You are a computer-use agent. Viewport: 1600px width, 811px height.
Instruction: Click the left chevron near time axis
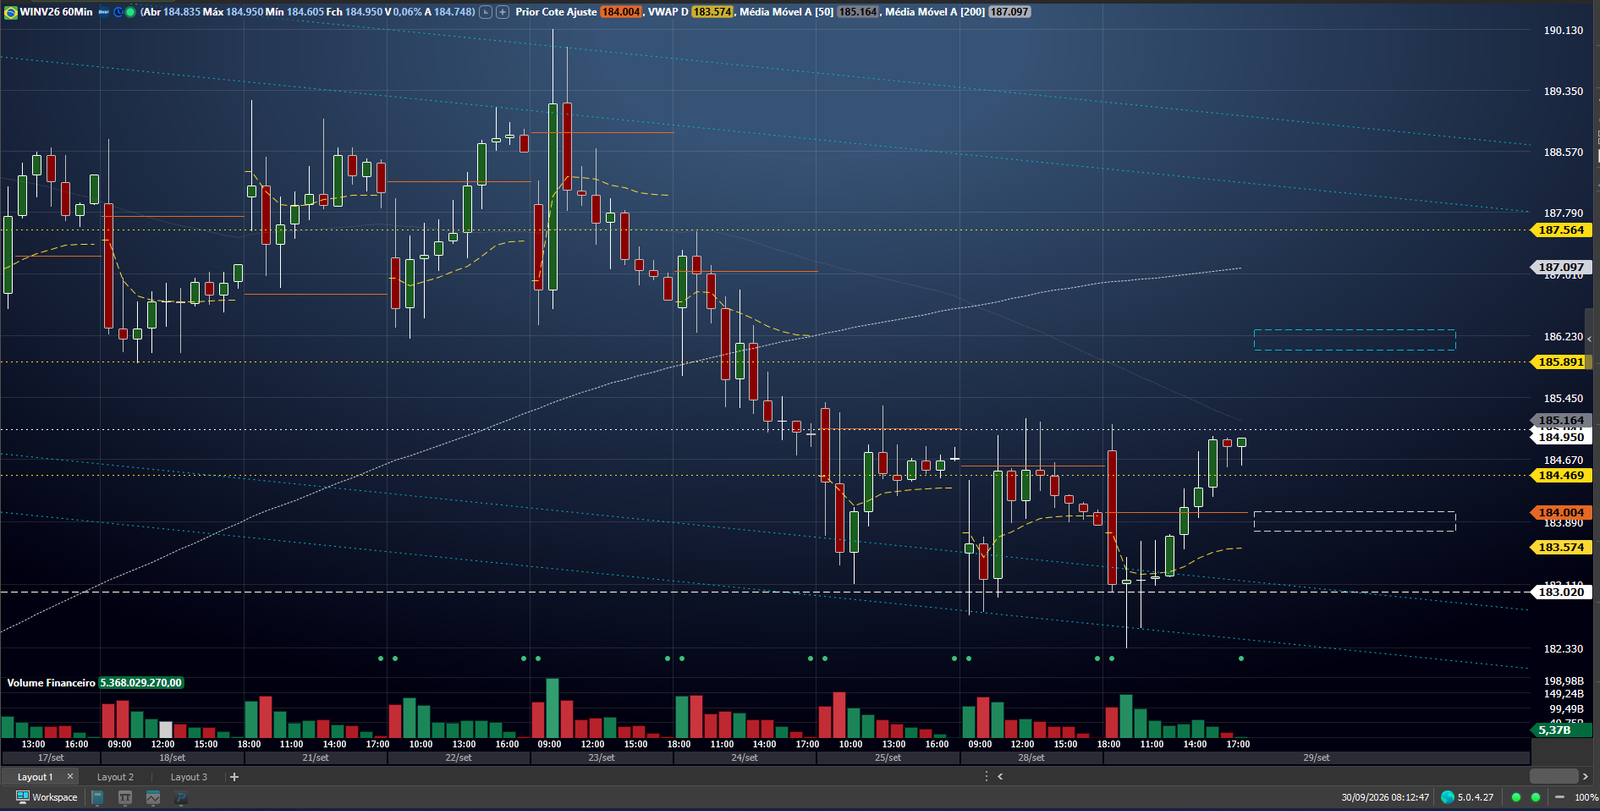(1000, 776)
